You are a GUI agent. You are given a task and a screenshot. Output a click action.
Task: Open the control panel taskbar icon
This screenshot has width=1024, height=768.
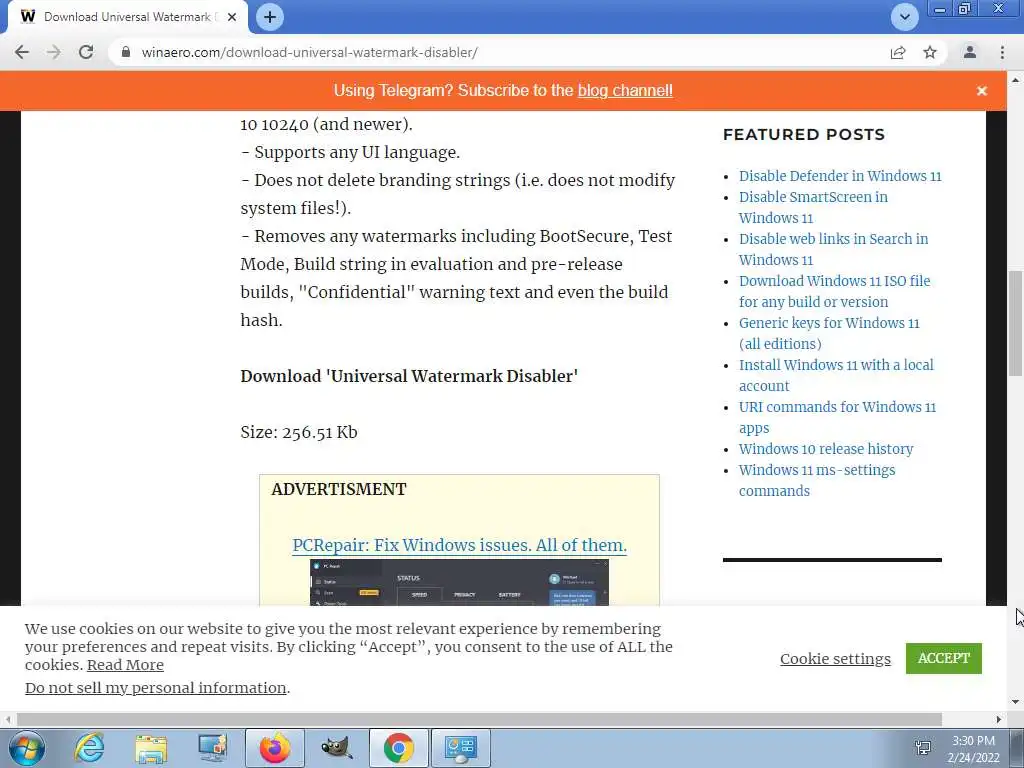460,748
